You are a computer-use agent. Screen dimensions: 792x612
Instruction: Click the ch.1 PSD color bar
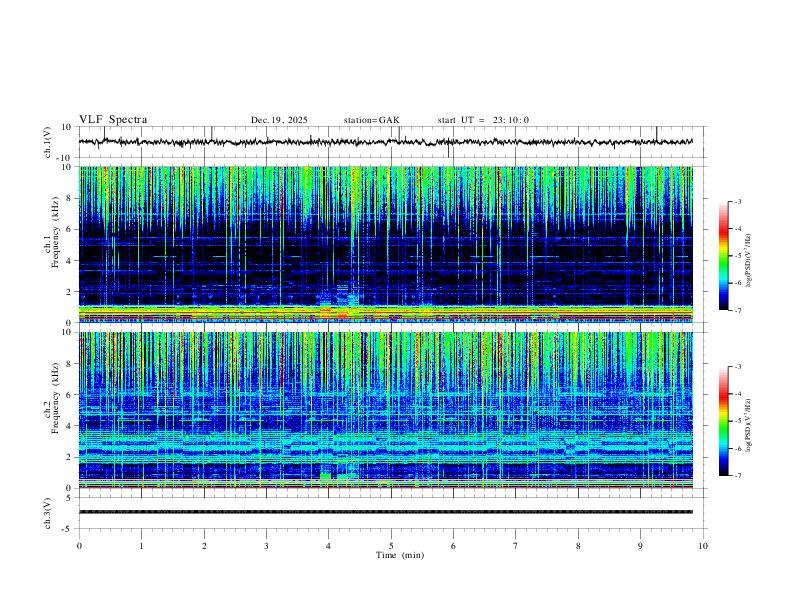[723, 256]
